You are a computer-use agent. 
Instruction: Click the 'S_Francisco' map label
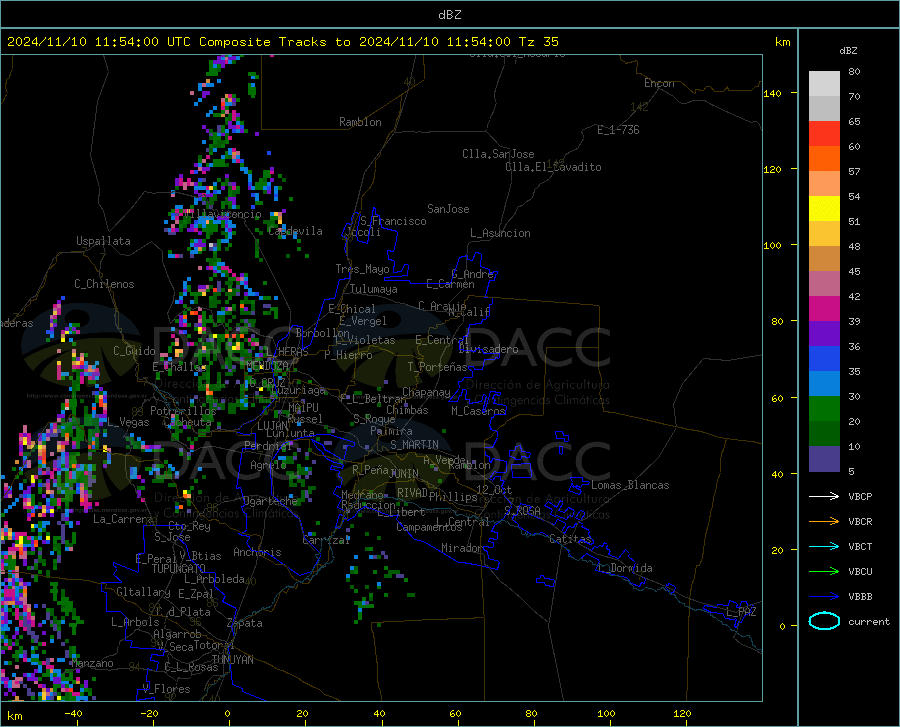(x=393, y=221)
